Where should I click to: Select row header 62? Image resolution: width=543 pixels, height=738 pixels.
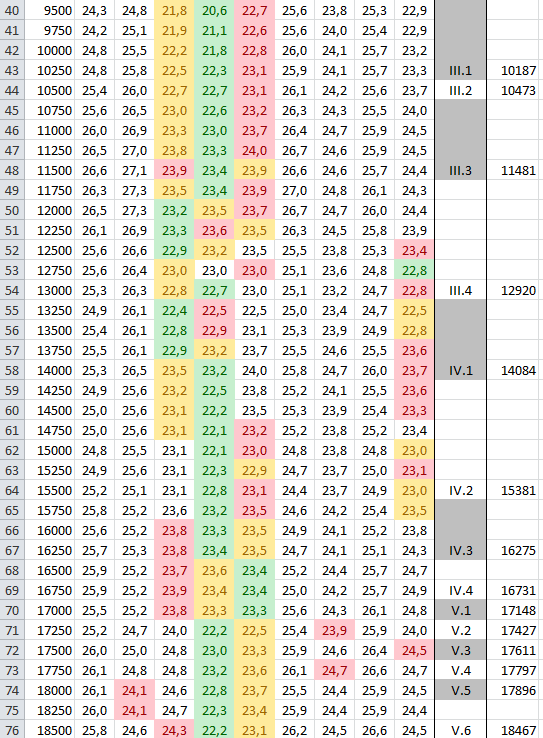click(12, 450)
